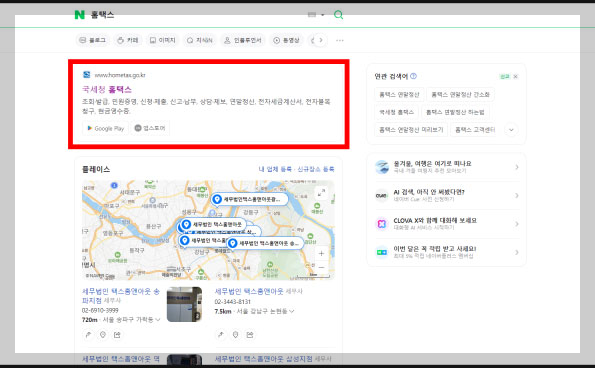Switch to the 이미지 tab

pos(163,40)
